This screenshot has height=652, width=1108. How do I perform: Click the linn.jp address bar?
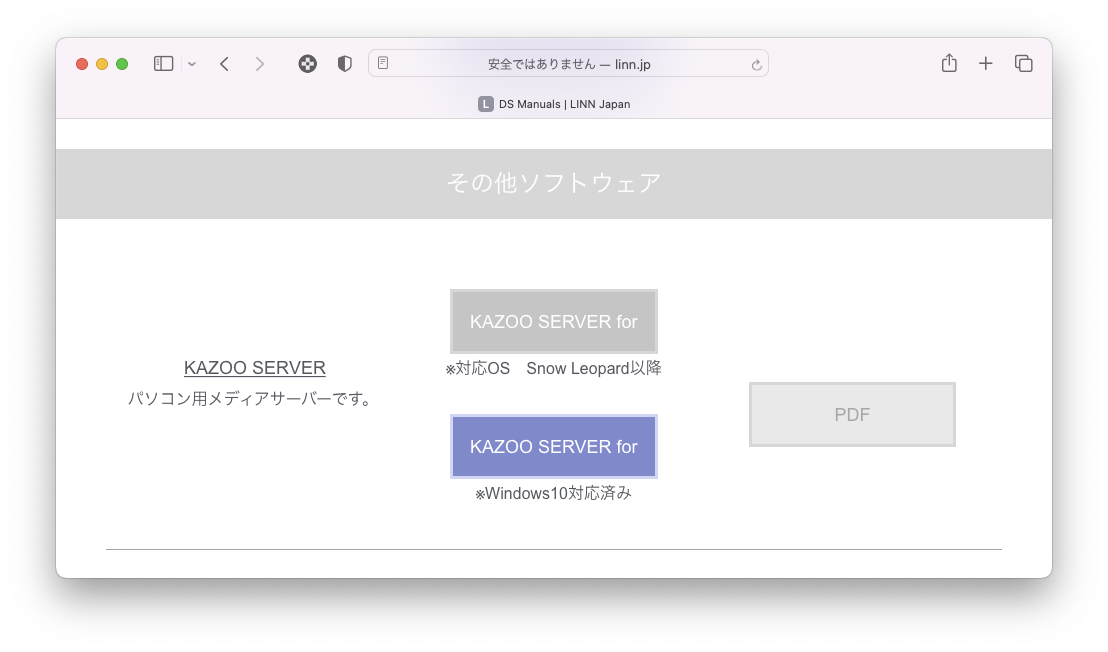click(568, 64)
